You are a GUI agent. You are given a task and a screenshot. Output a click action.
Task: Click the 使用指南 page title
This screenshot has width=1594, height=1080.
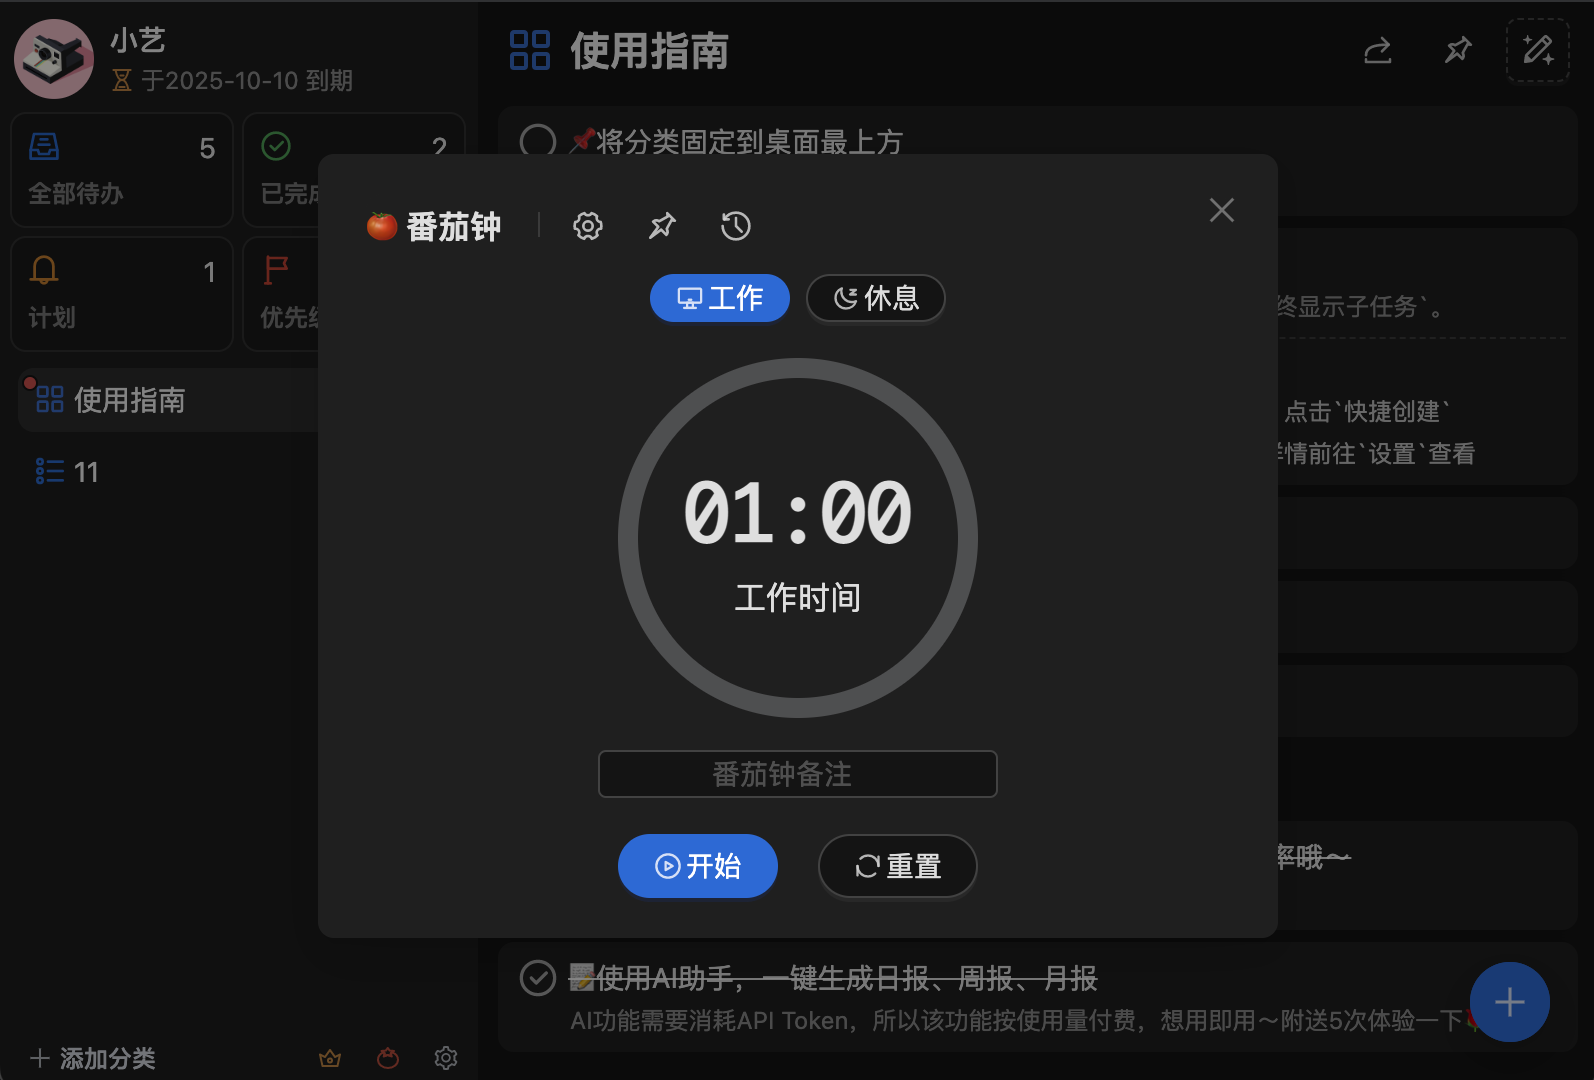click(x=650, y=51)
